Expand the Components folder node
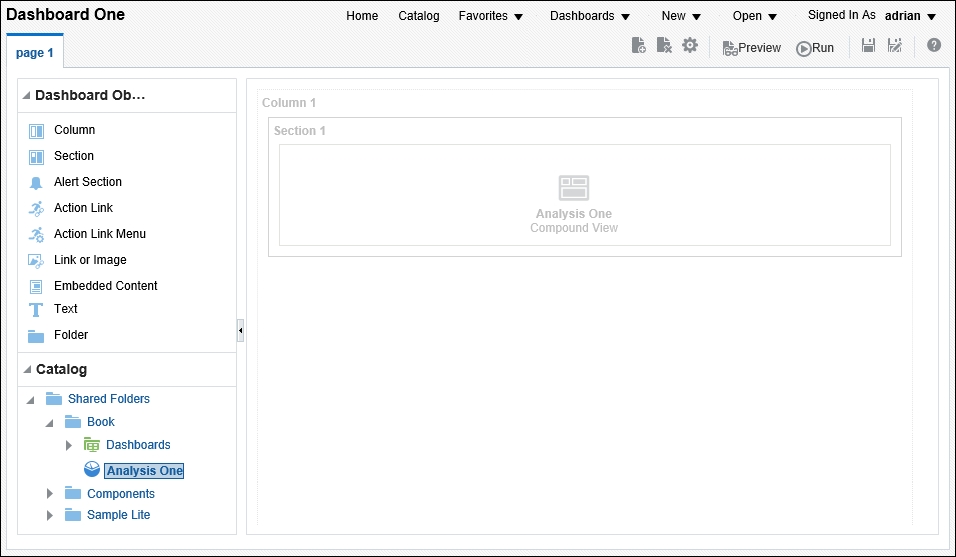Image resolution: width=956 pixels, height=557 pixels. [x=50, y=494]
